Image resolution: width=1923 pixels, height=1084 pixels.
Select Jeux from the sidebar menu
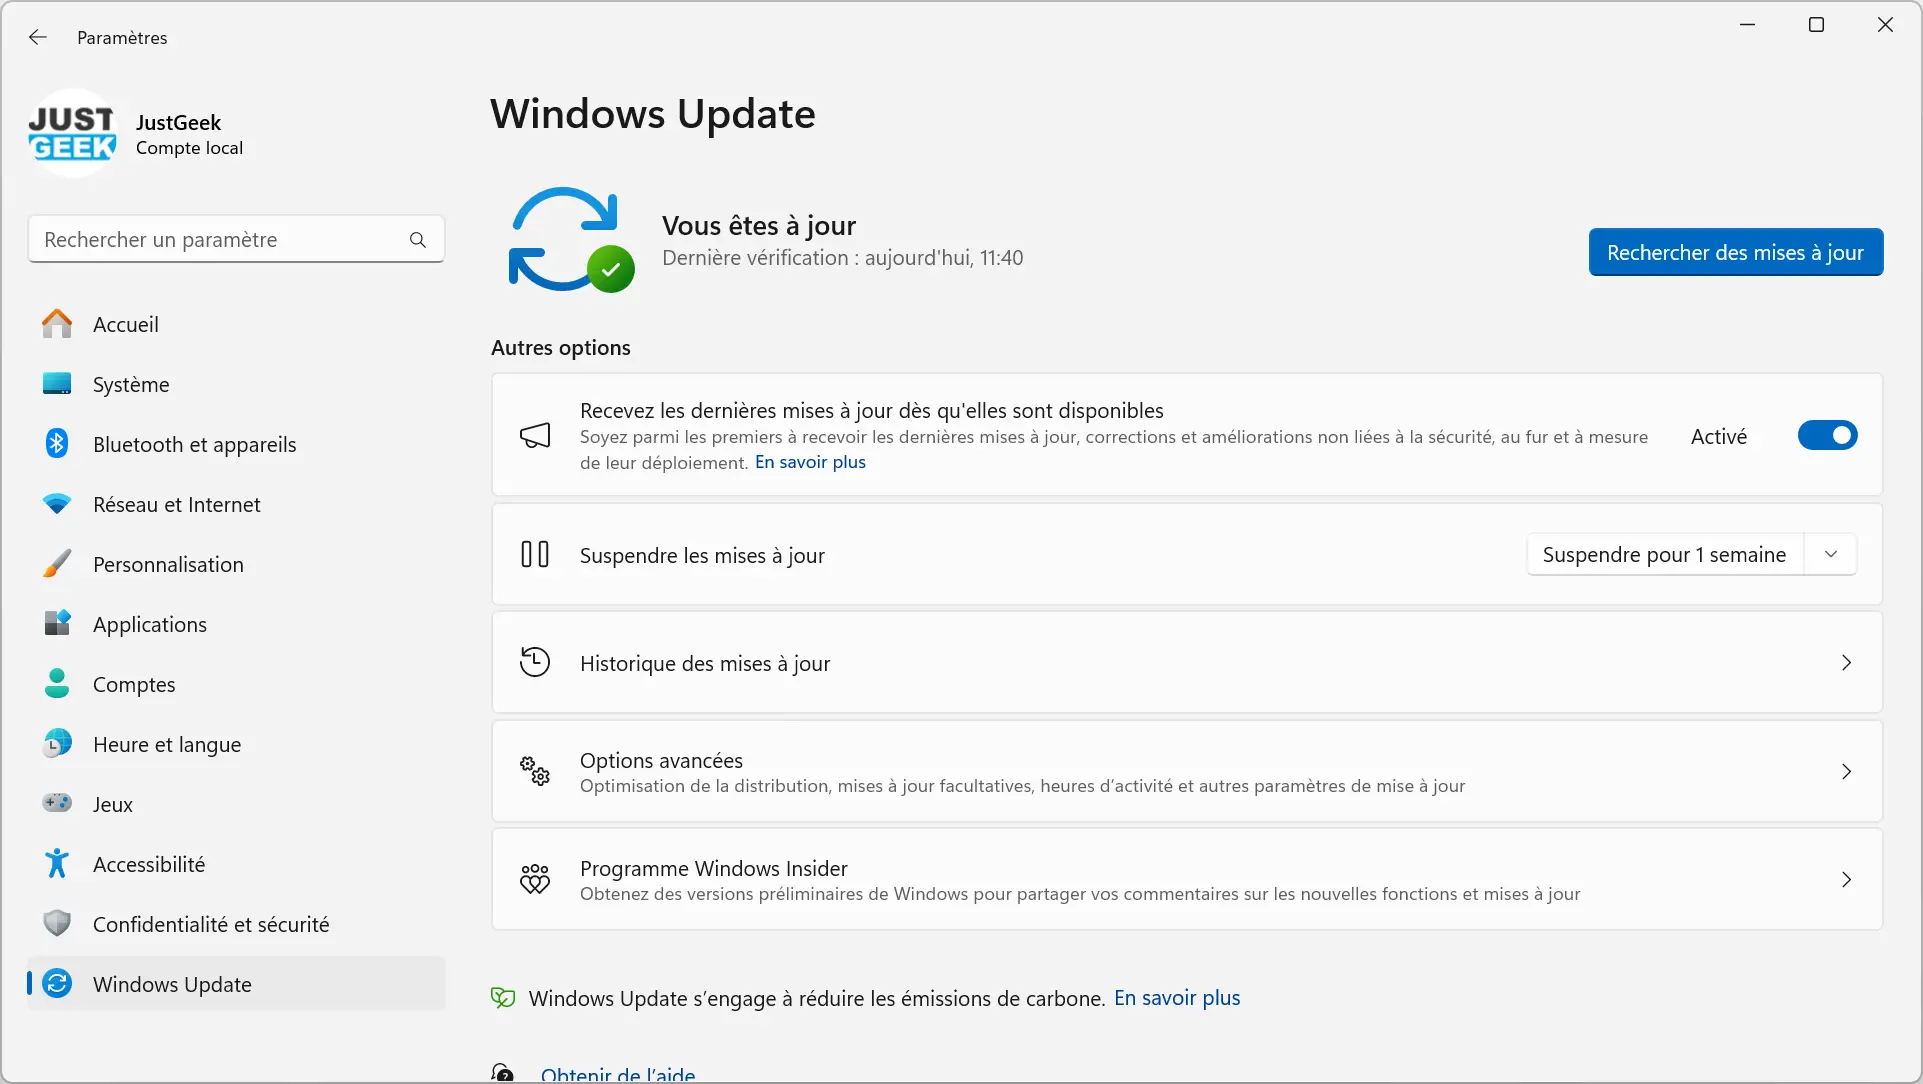(112, 804)
